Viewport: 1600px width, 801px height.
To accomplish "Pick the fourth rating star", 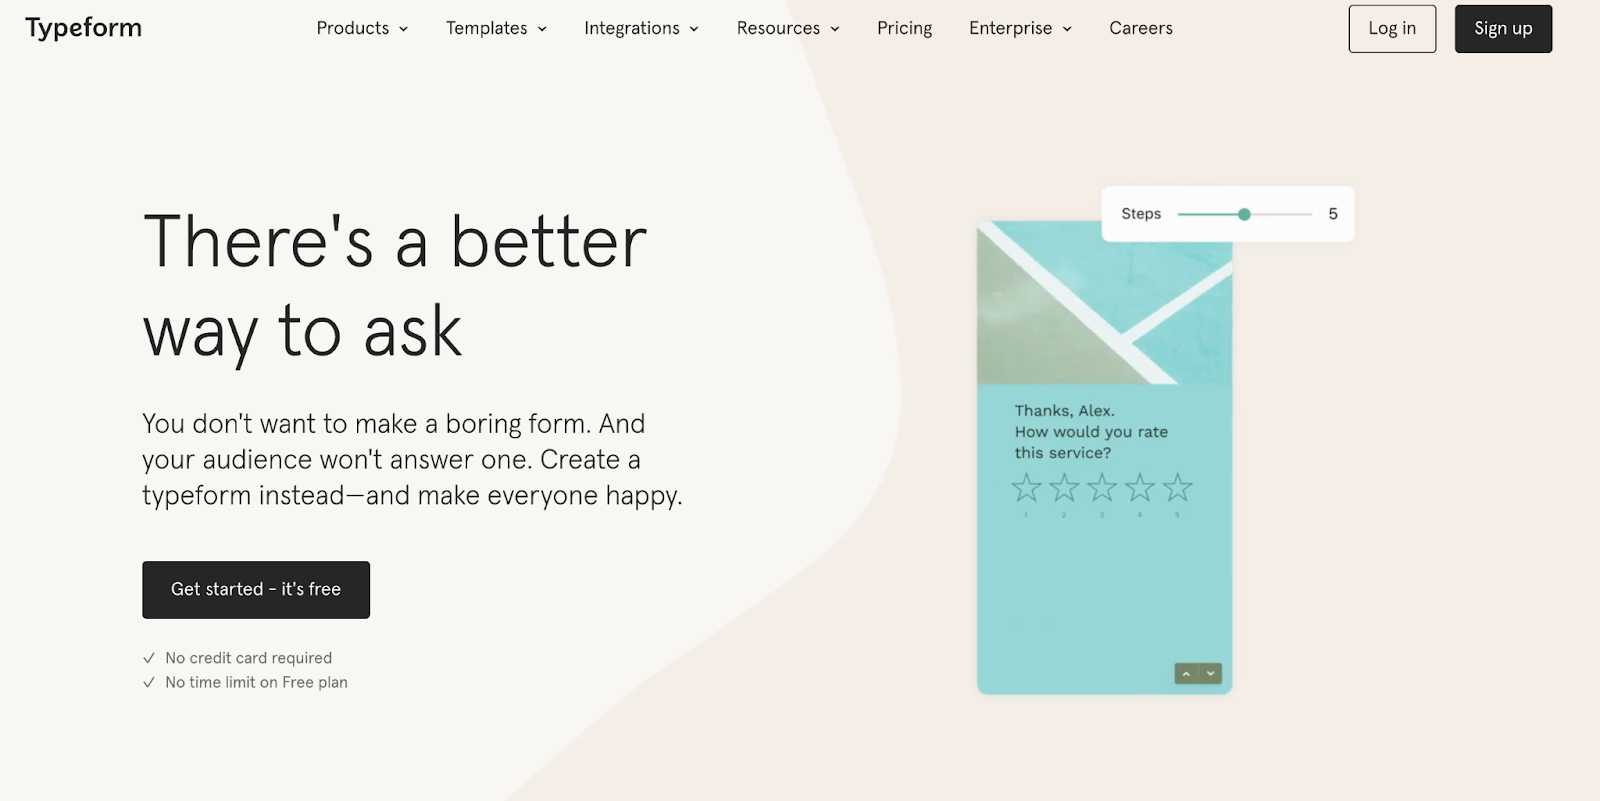I will (x=1140, y=488).
